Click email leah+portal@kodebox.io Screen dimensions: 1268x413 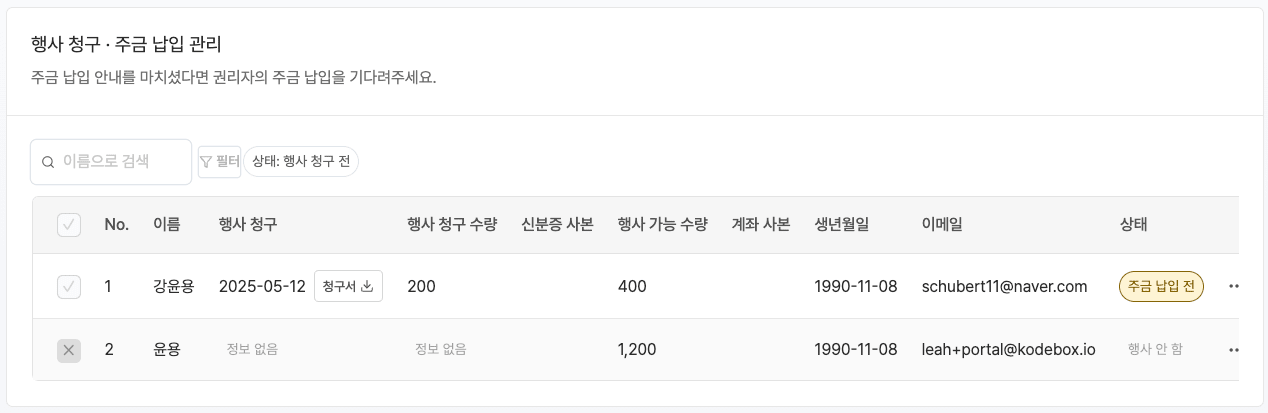1008,350
